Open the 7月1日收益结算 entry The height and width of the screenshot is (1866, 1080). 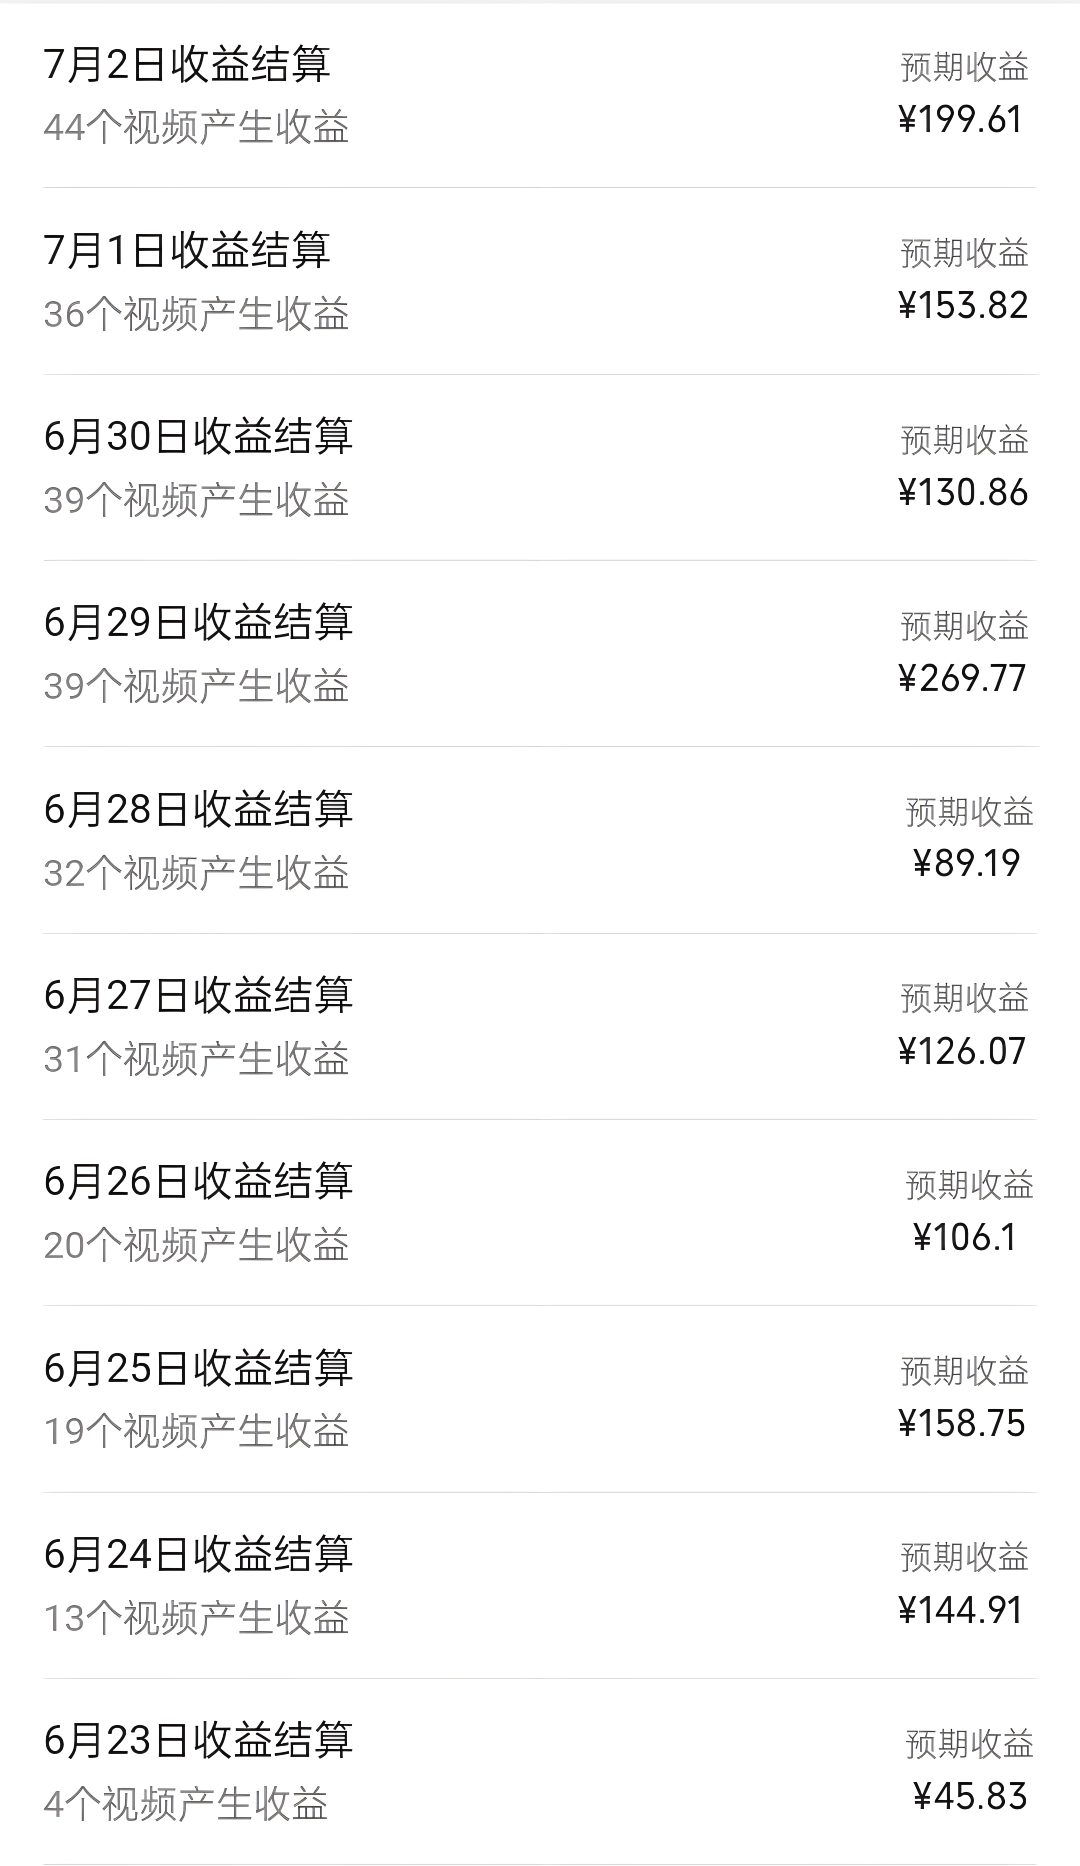click(187, 251)
